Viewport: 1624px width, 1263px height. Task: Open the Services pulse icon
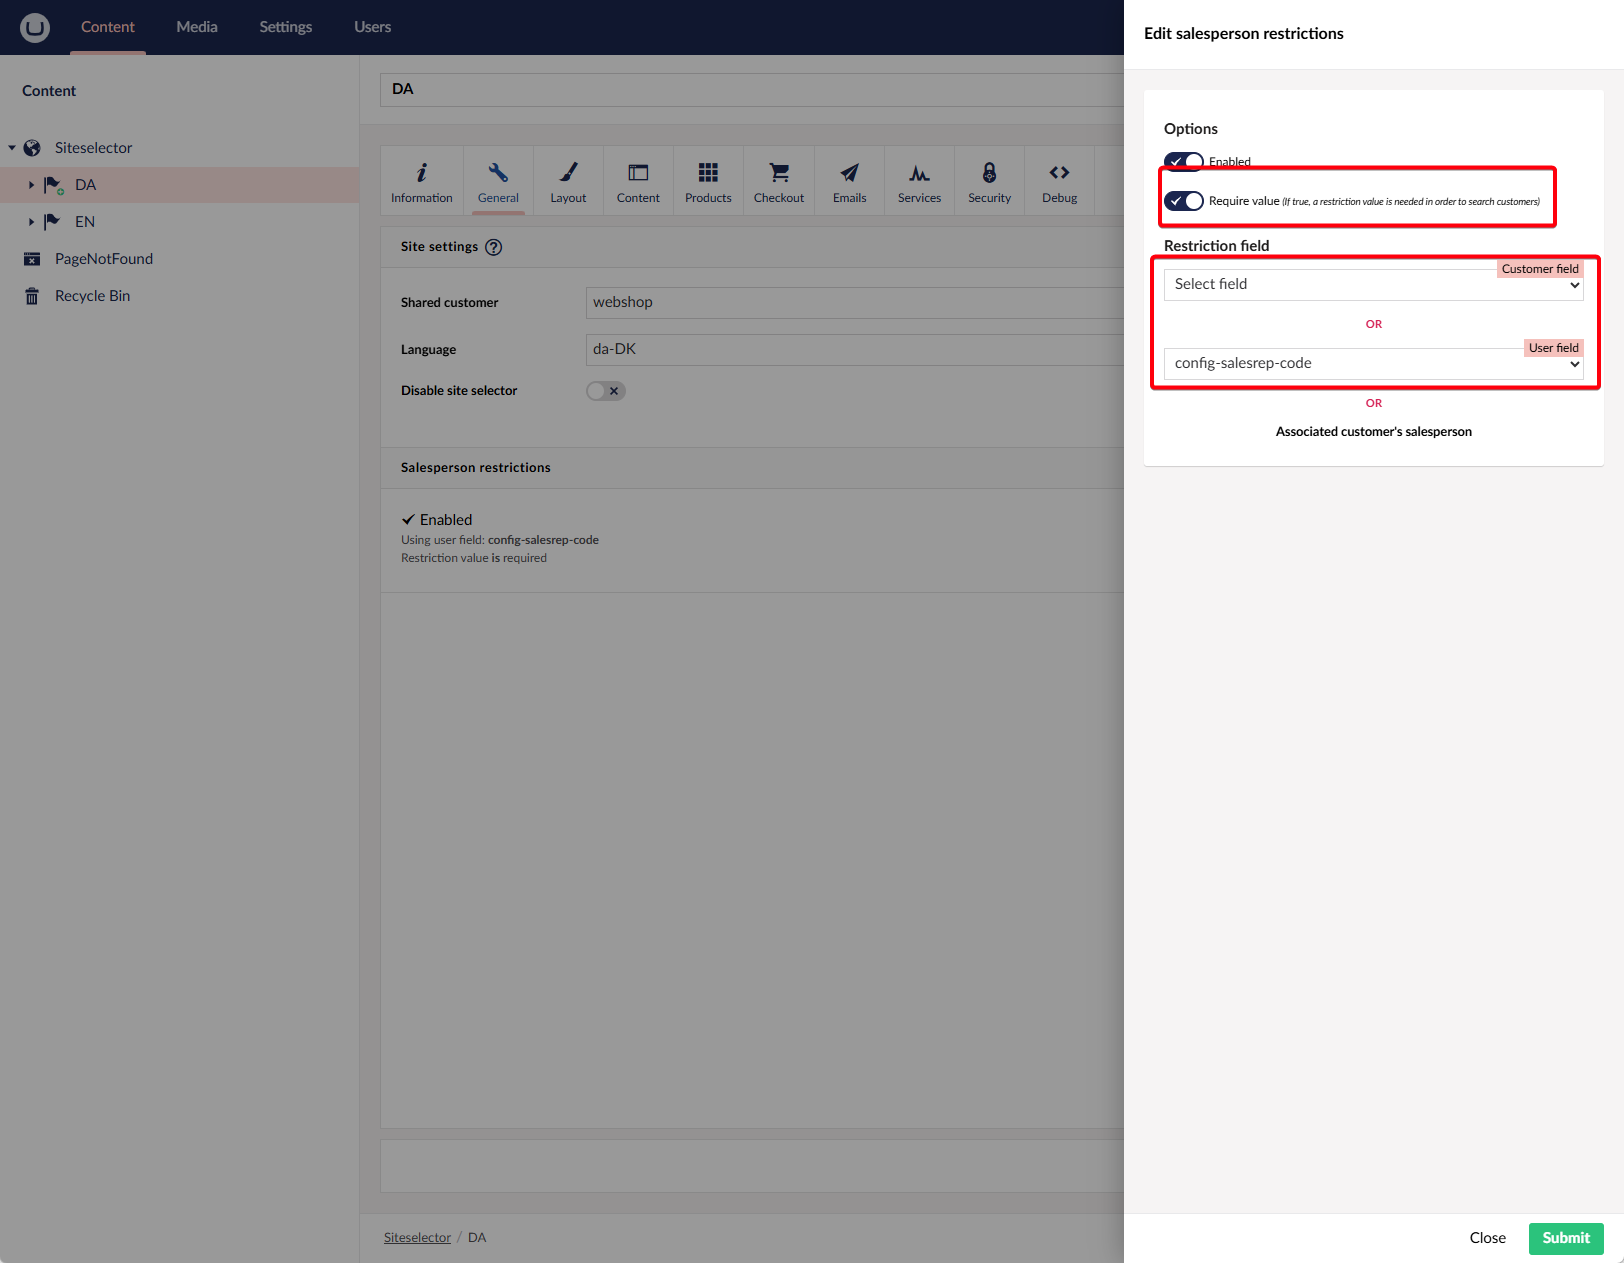[x=919, y=173]
